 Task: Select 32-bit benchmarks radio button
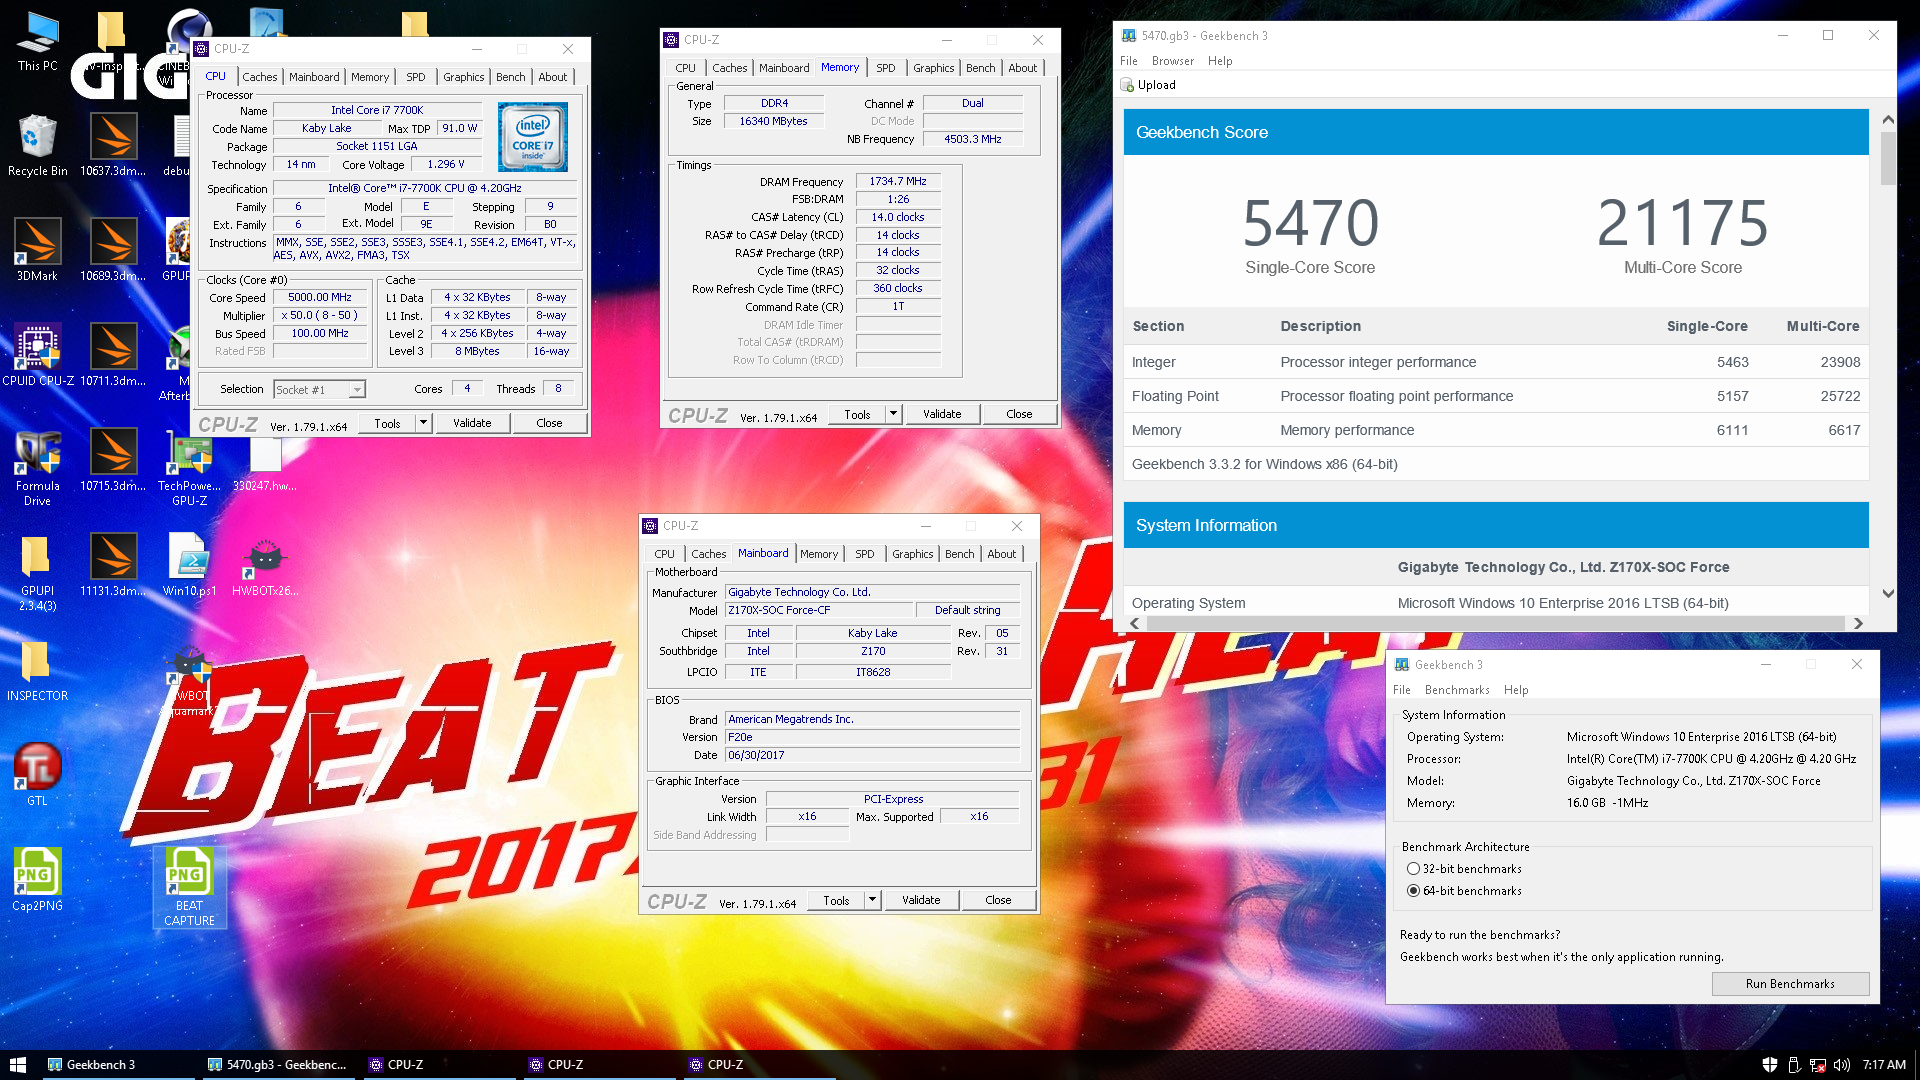pos(1413,869)
